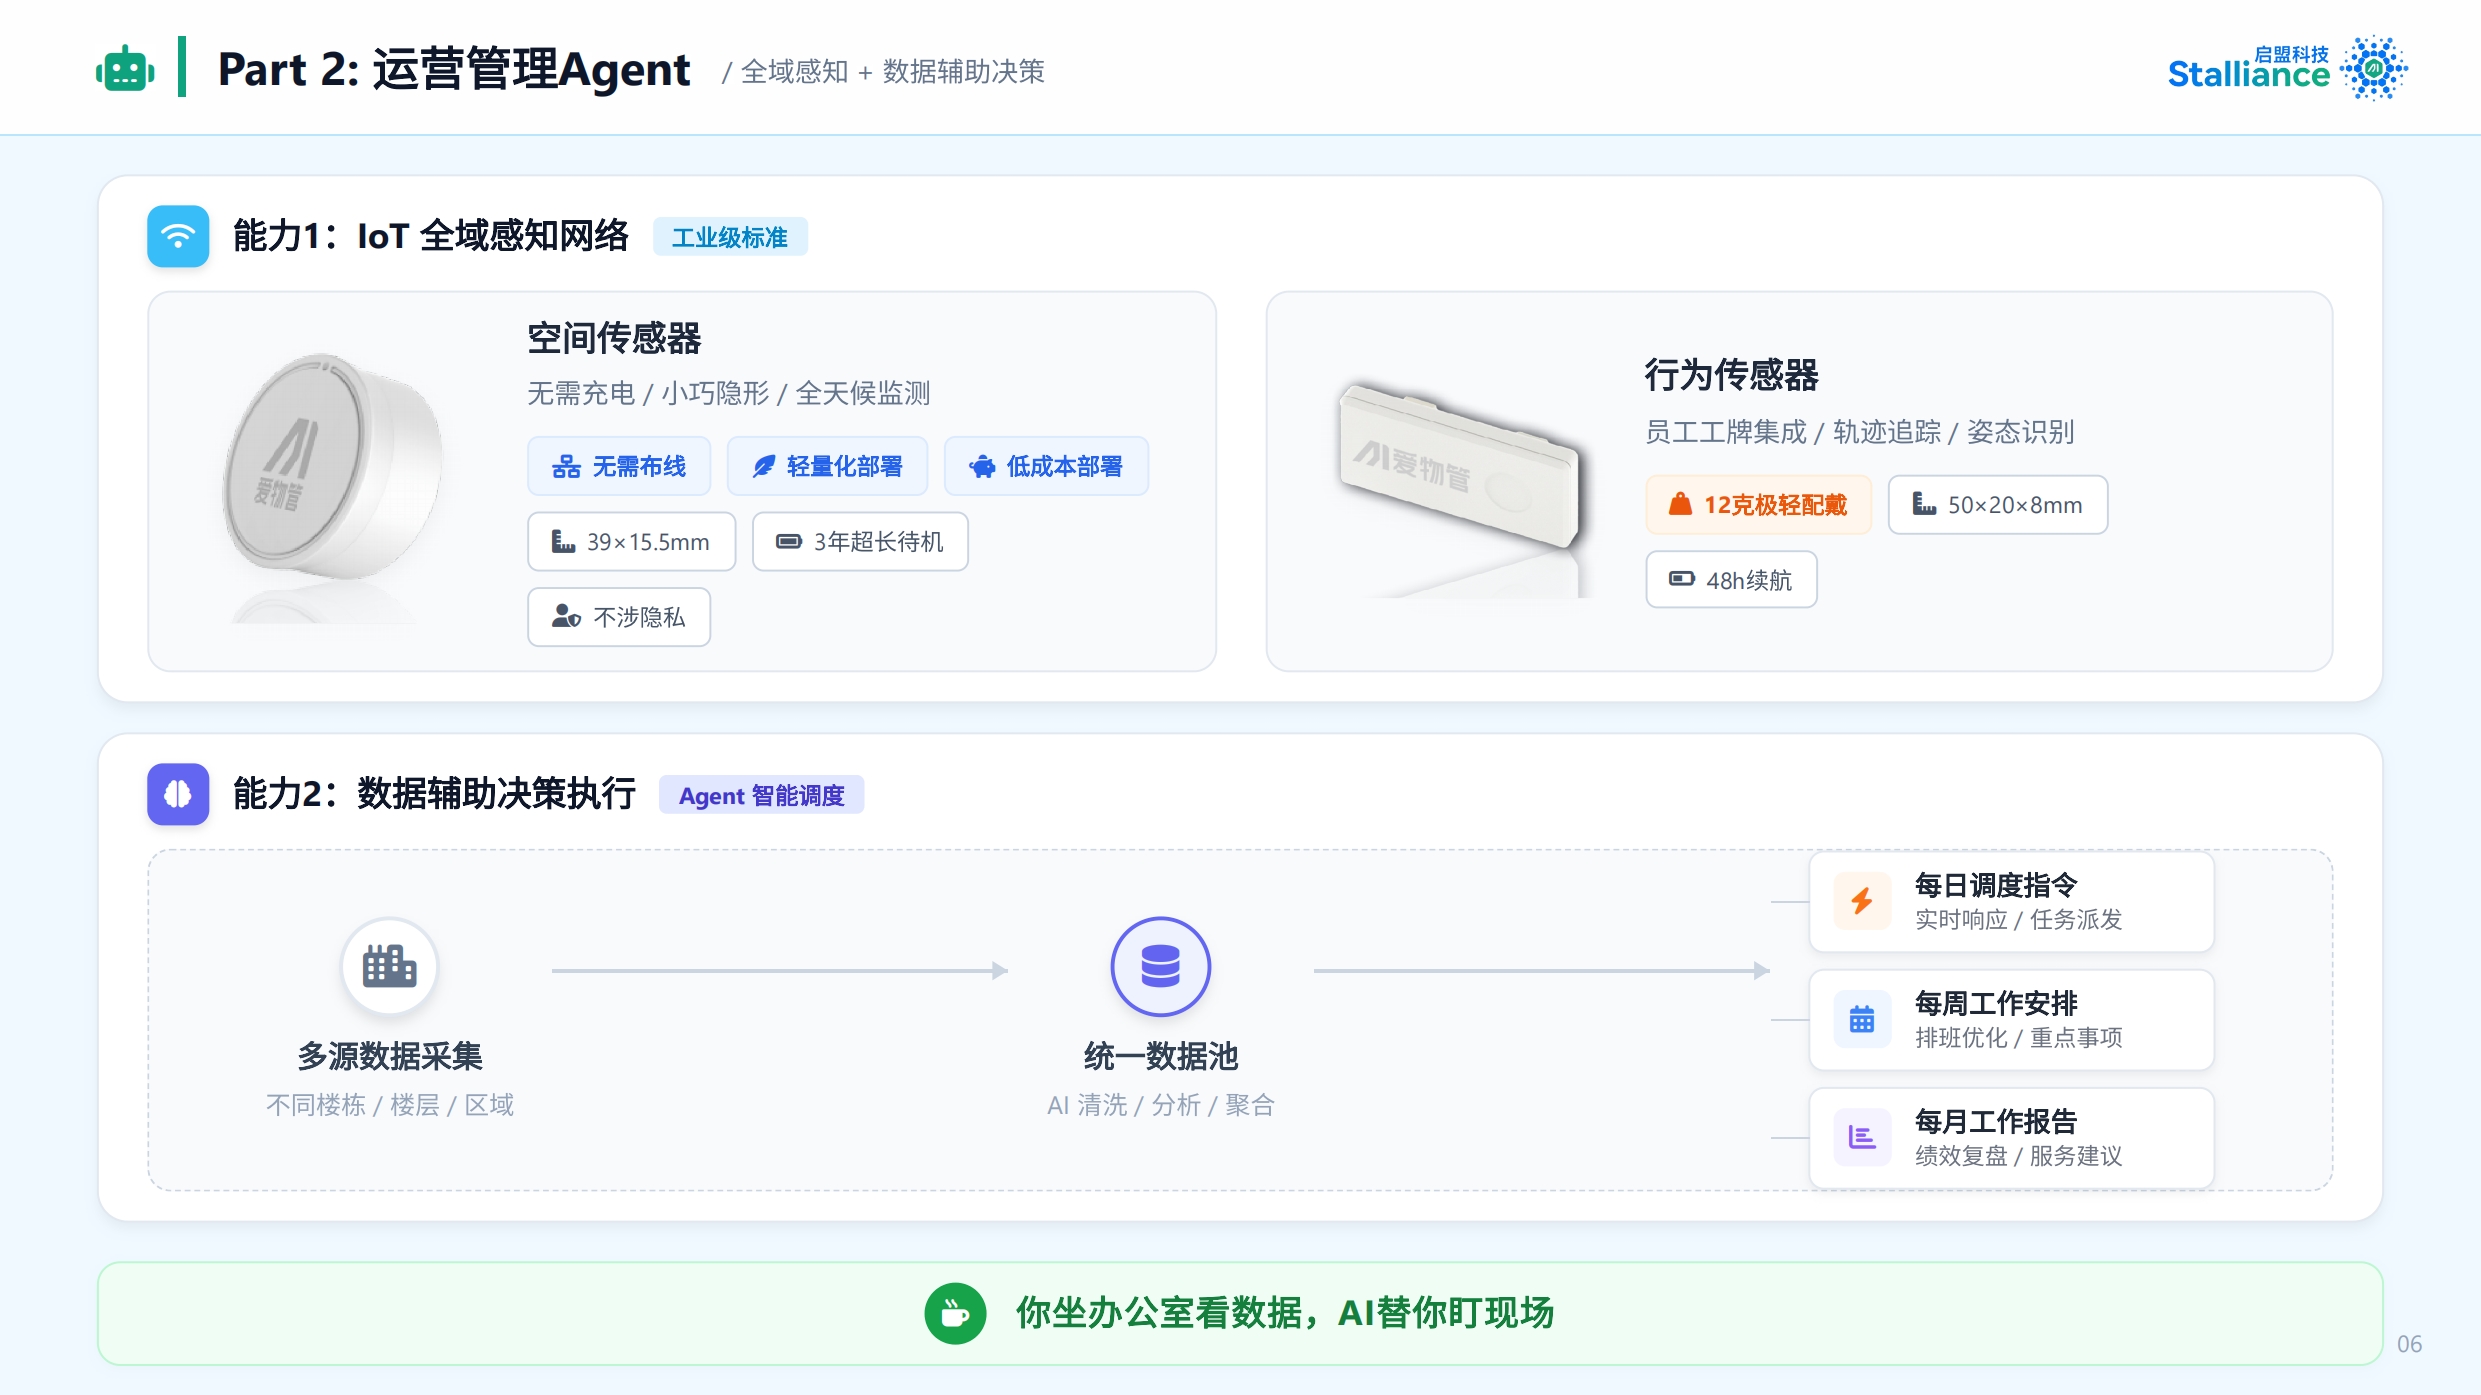This screenshot has width=2481, height=1395.
Task: Click the Stalliance logo
Action: point(2286,68)
